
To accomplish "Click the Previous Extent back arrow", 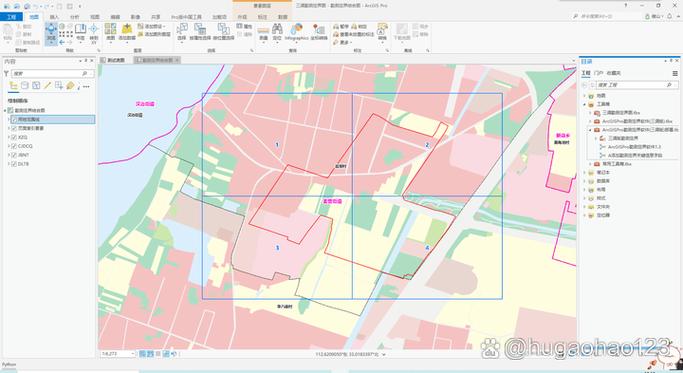I will coord(62,42).
